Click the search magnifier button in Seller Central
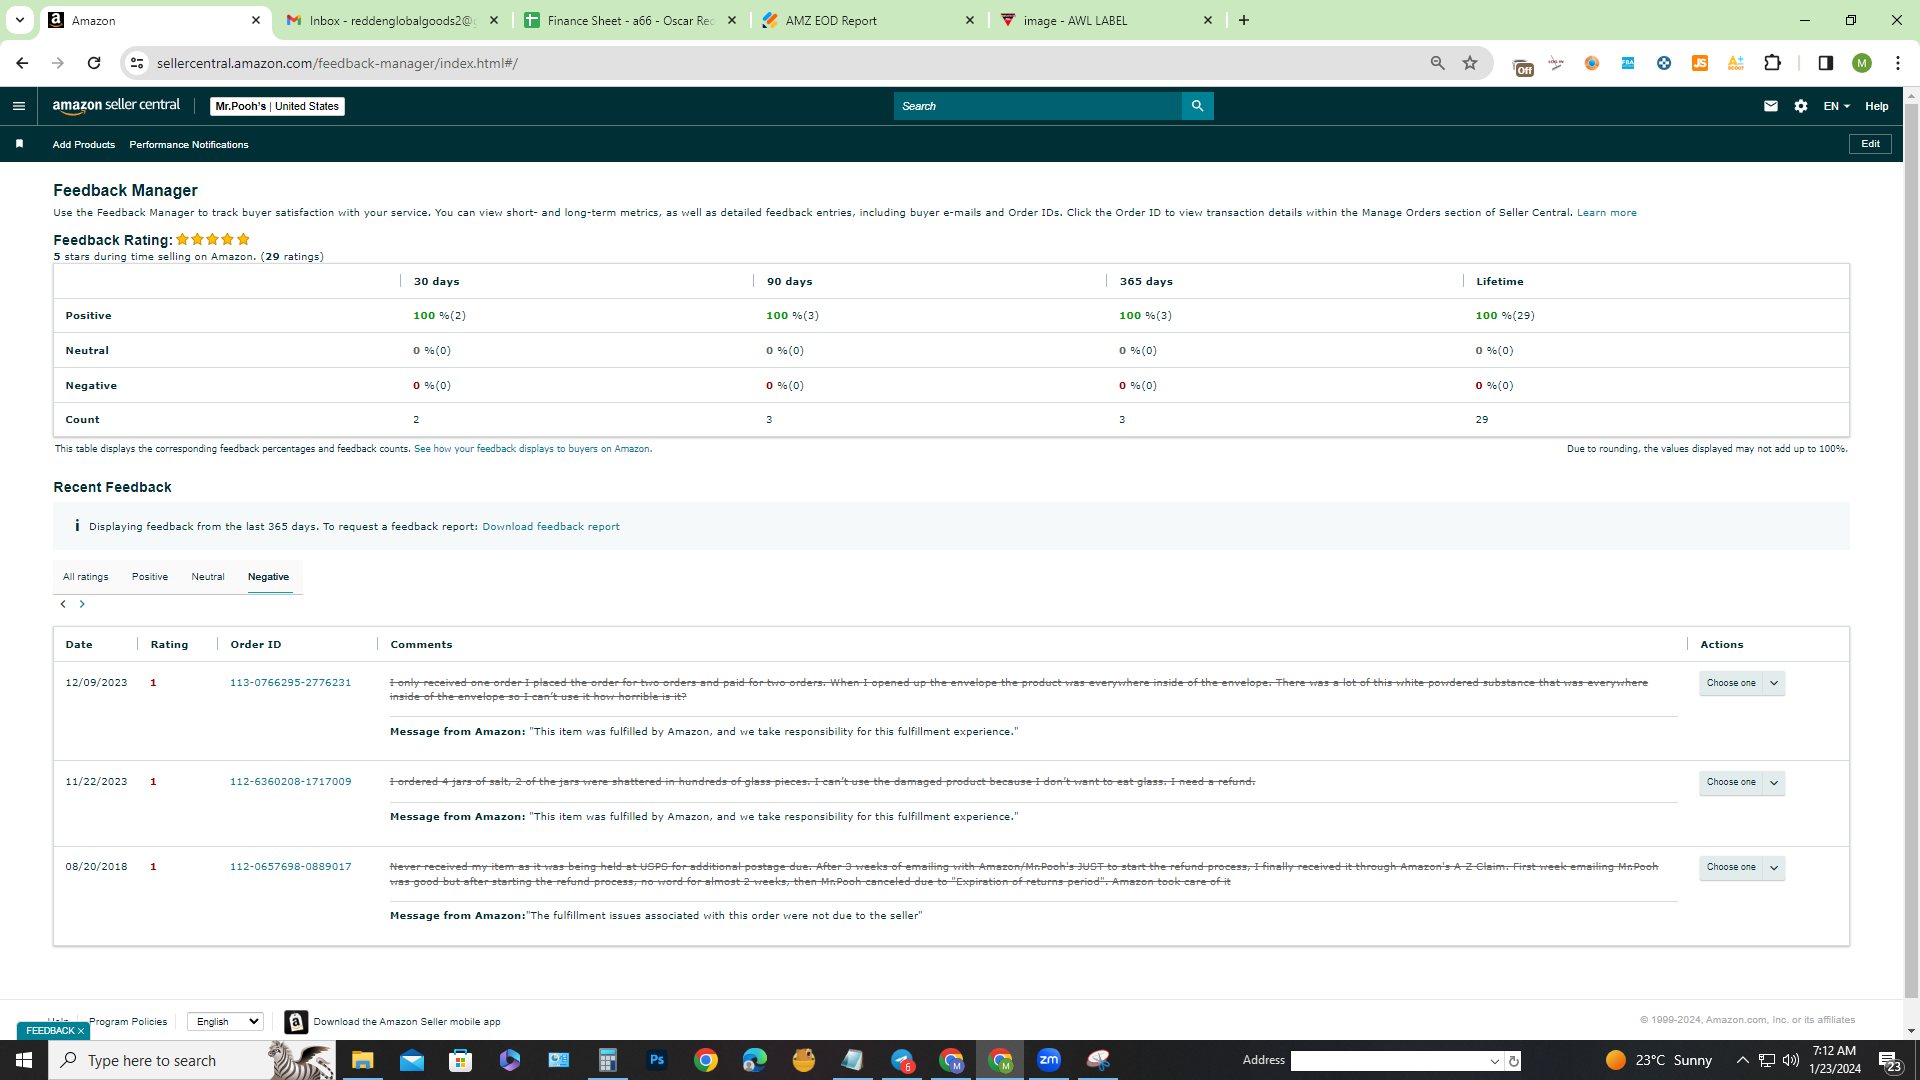This screenshot has width=1920, height=1080. pyautogui.click(x=1197, y=106)
